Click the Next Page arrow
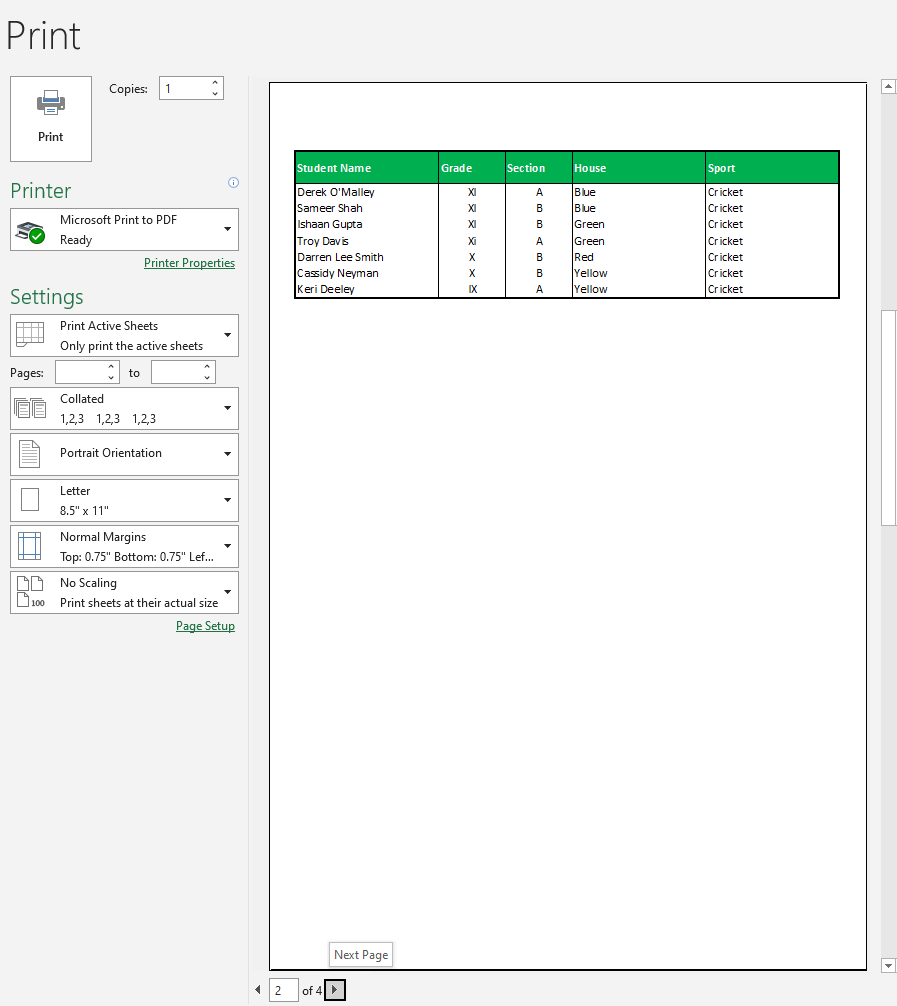 click(x=334, y=989)
